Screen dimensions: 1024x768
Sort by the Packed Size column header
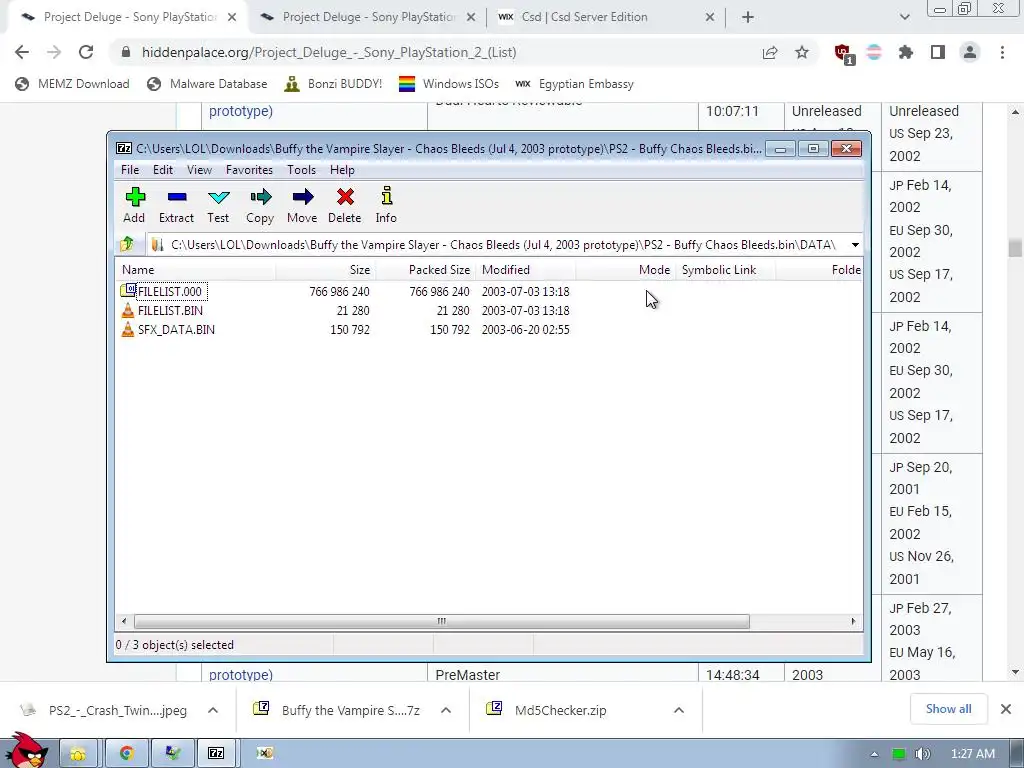[x=425, y=270]
